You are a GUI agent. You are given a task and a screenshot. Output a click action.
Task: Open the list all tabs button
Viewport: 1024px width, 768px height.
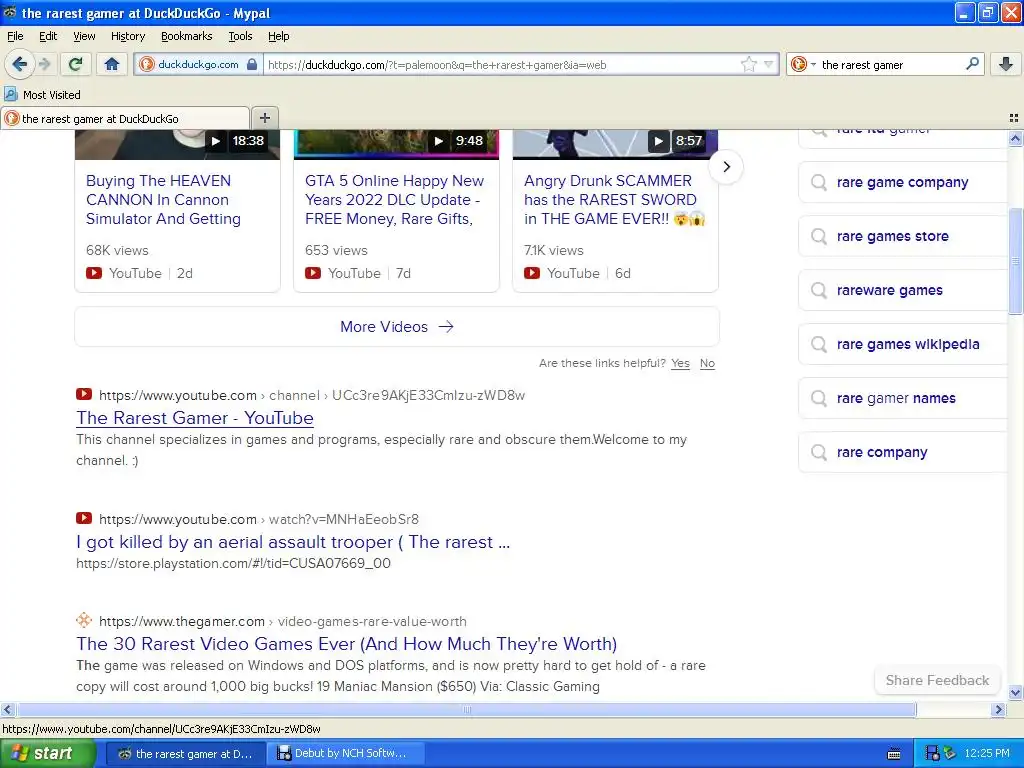[1014, 118]
